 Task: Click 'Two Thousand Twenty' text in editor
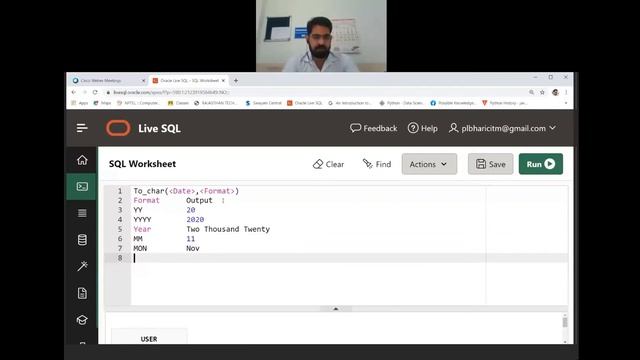click(x=228, y=229)
